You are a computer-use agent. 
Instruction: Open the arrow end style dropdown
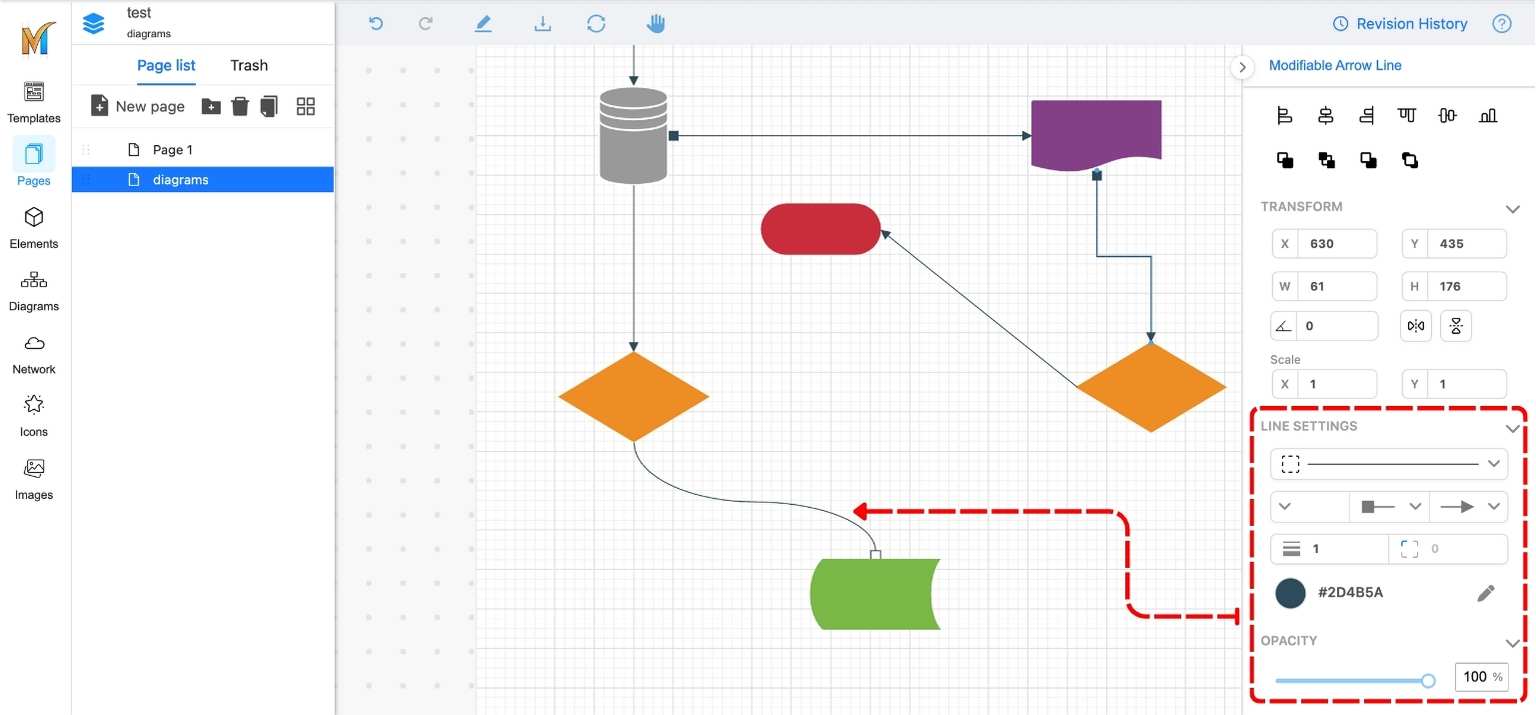click(x=1468, y=507)
